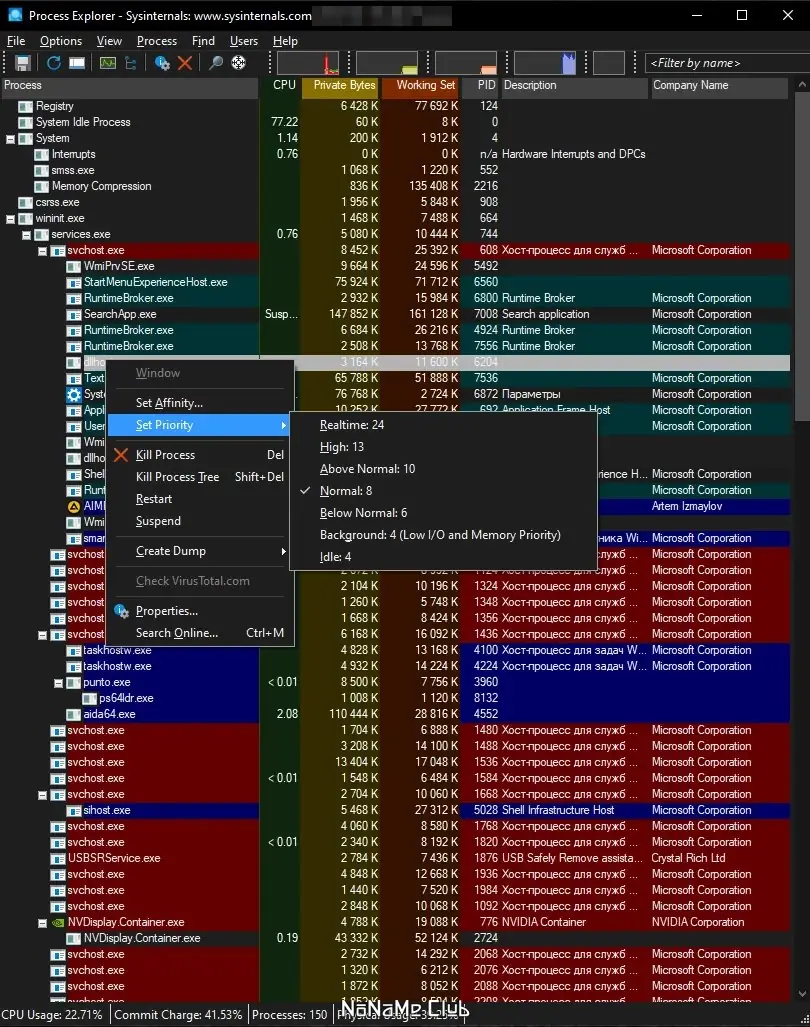
Task: Open the commit history mini graph
Action: coord(387,63)
